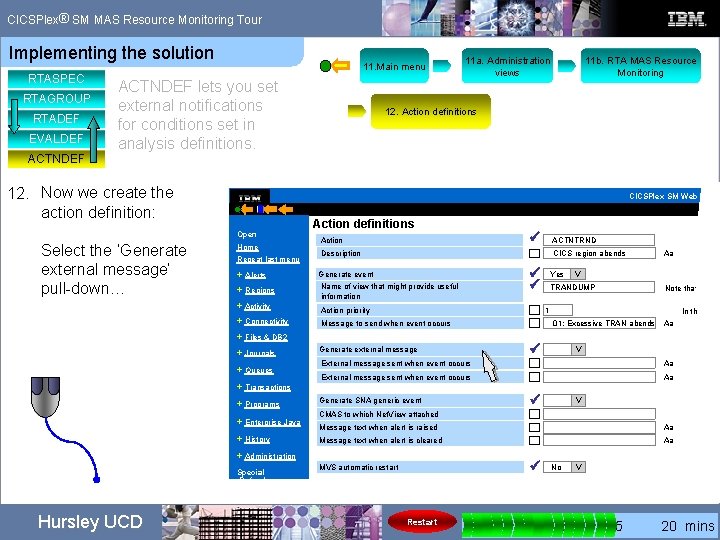Go to step 11a. Administration views

[x=507, y=66]
